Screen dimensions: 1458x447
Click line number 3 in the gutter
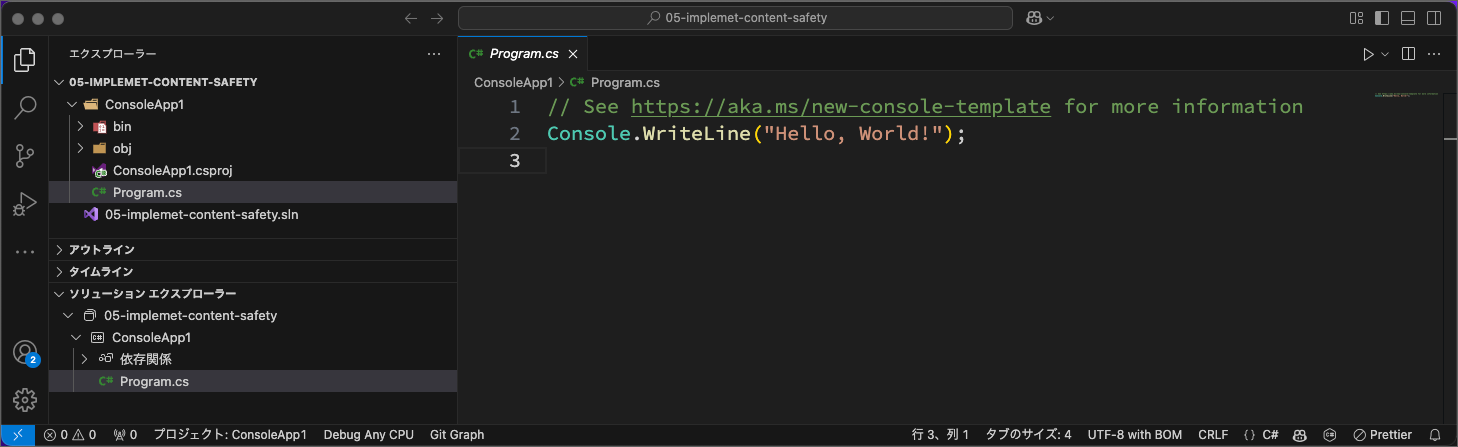click(514, 160)
